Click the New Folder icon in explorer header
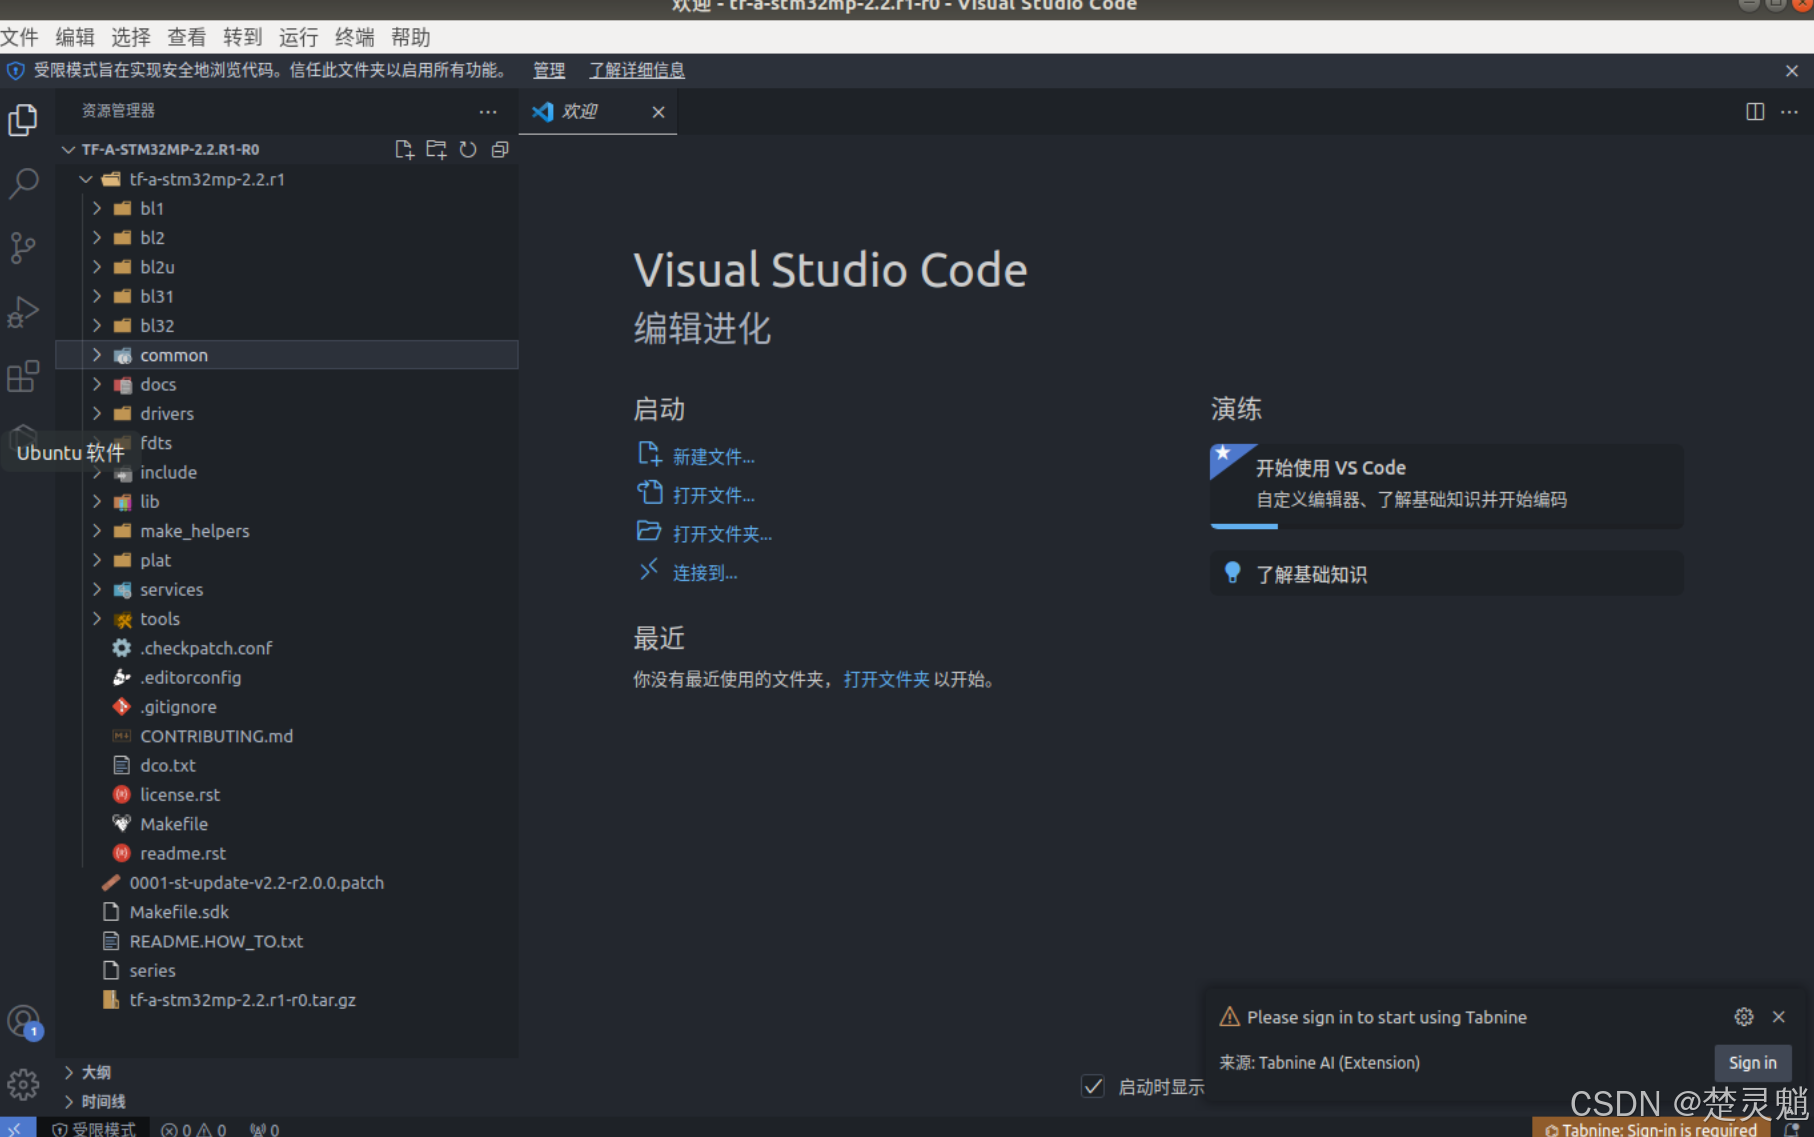The image size is (1814, 1137). [436, 150]
